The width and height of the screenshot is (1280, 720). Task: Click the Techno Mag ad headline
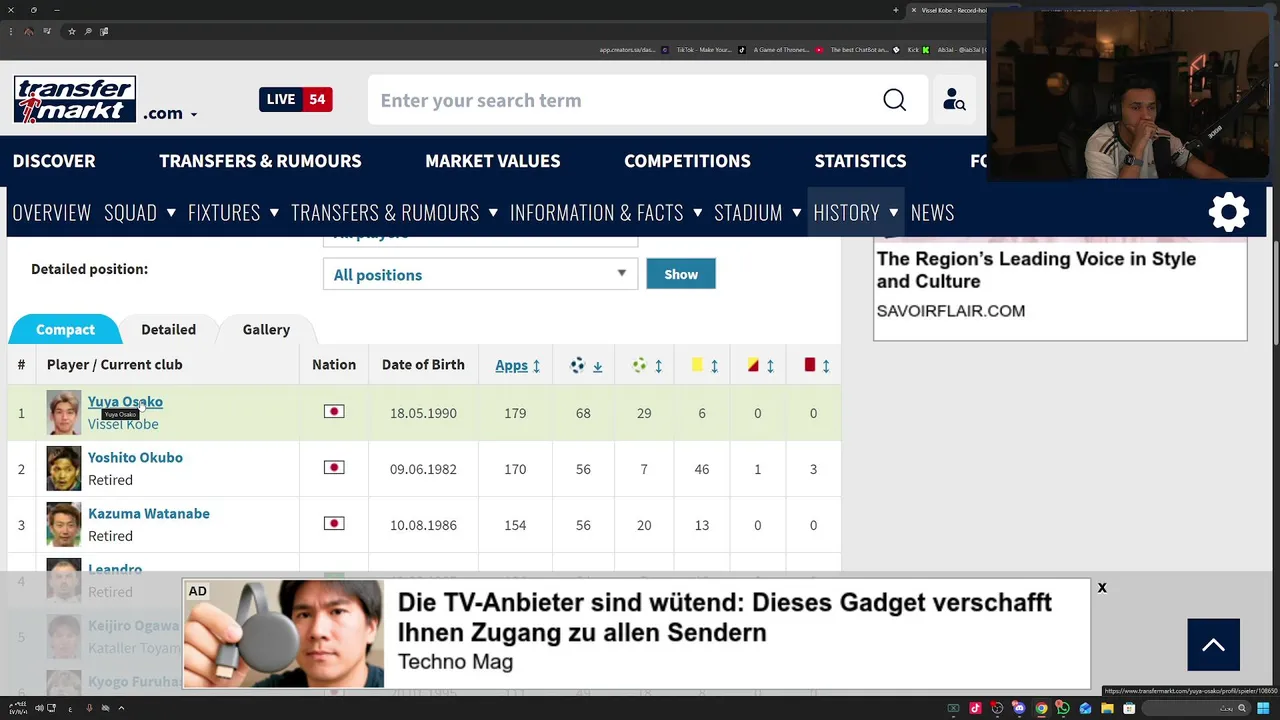tap(724, 617)
